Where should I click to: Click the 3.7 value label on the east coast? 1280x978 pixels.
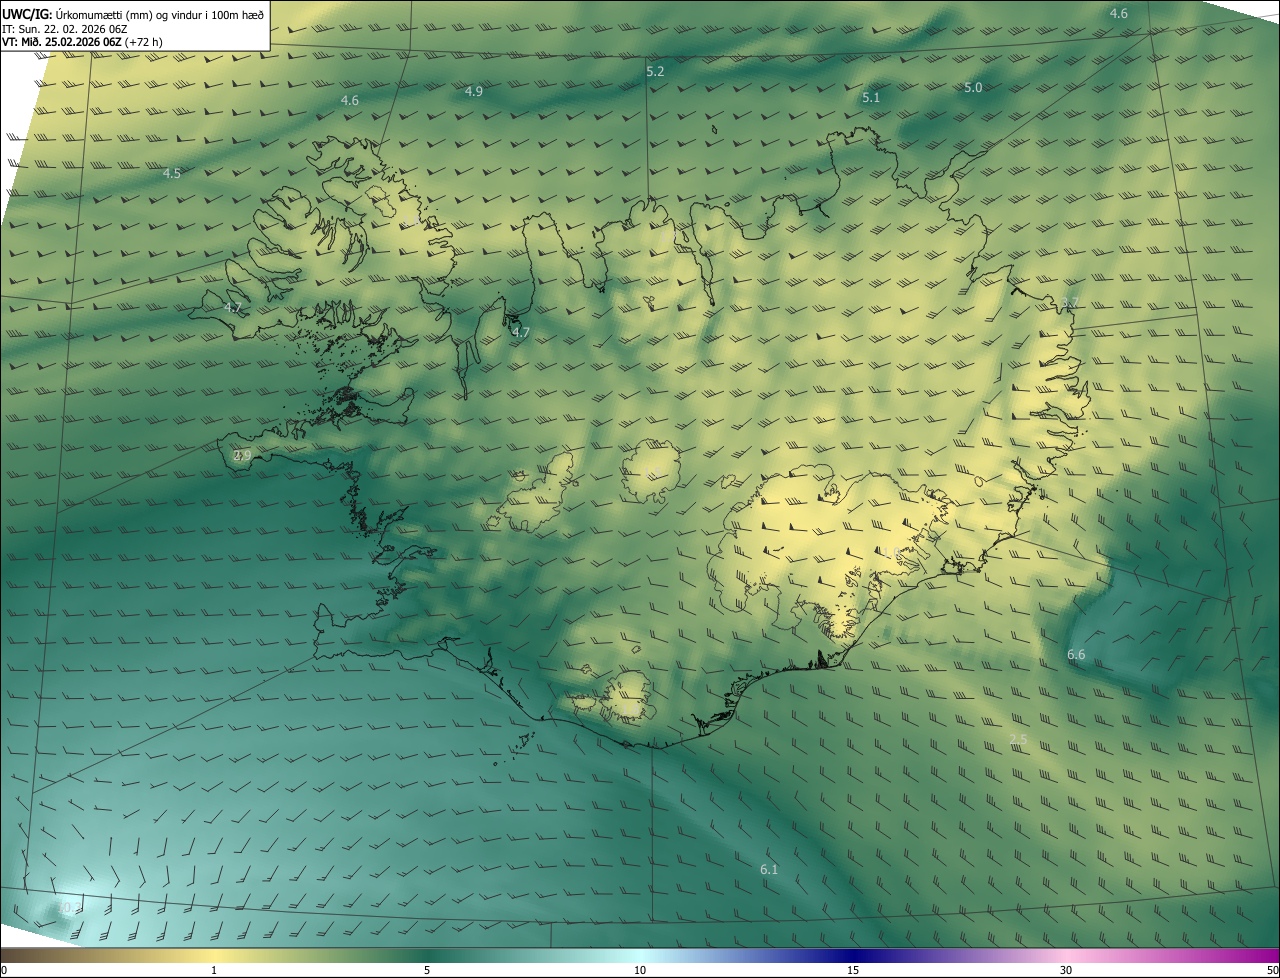[x=1070, y=304]
